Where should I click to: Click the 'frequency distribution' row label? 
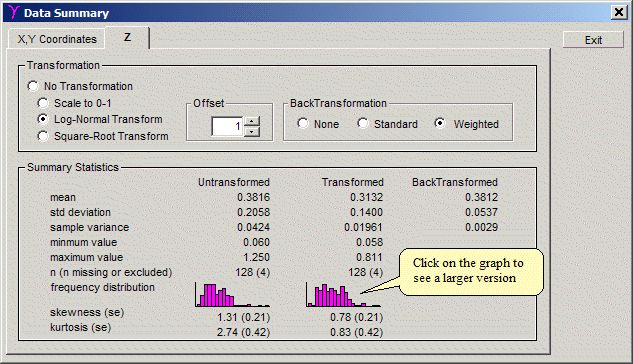(103, 287)
